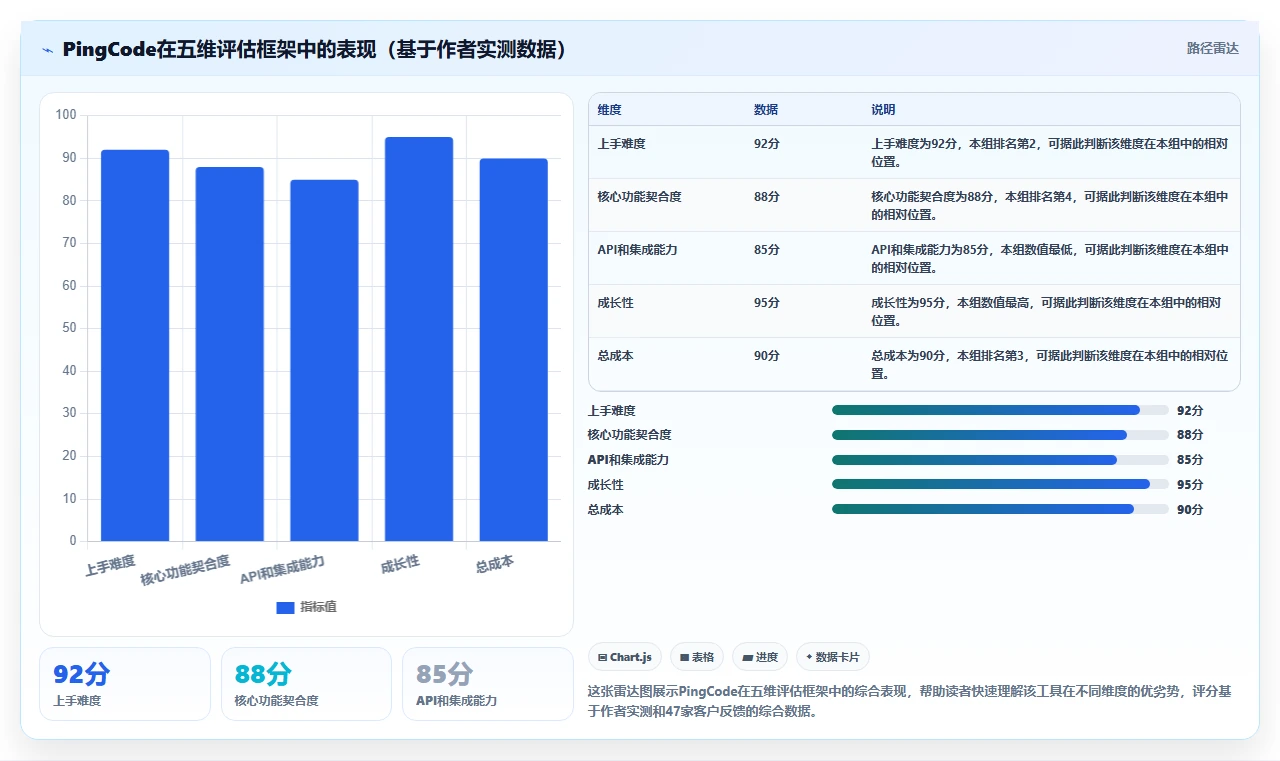Click the 说明 column header
1280x761 pixels.
click(x=883, y=110)
